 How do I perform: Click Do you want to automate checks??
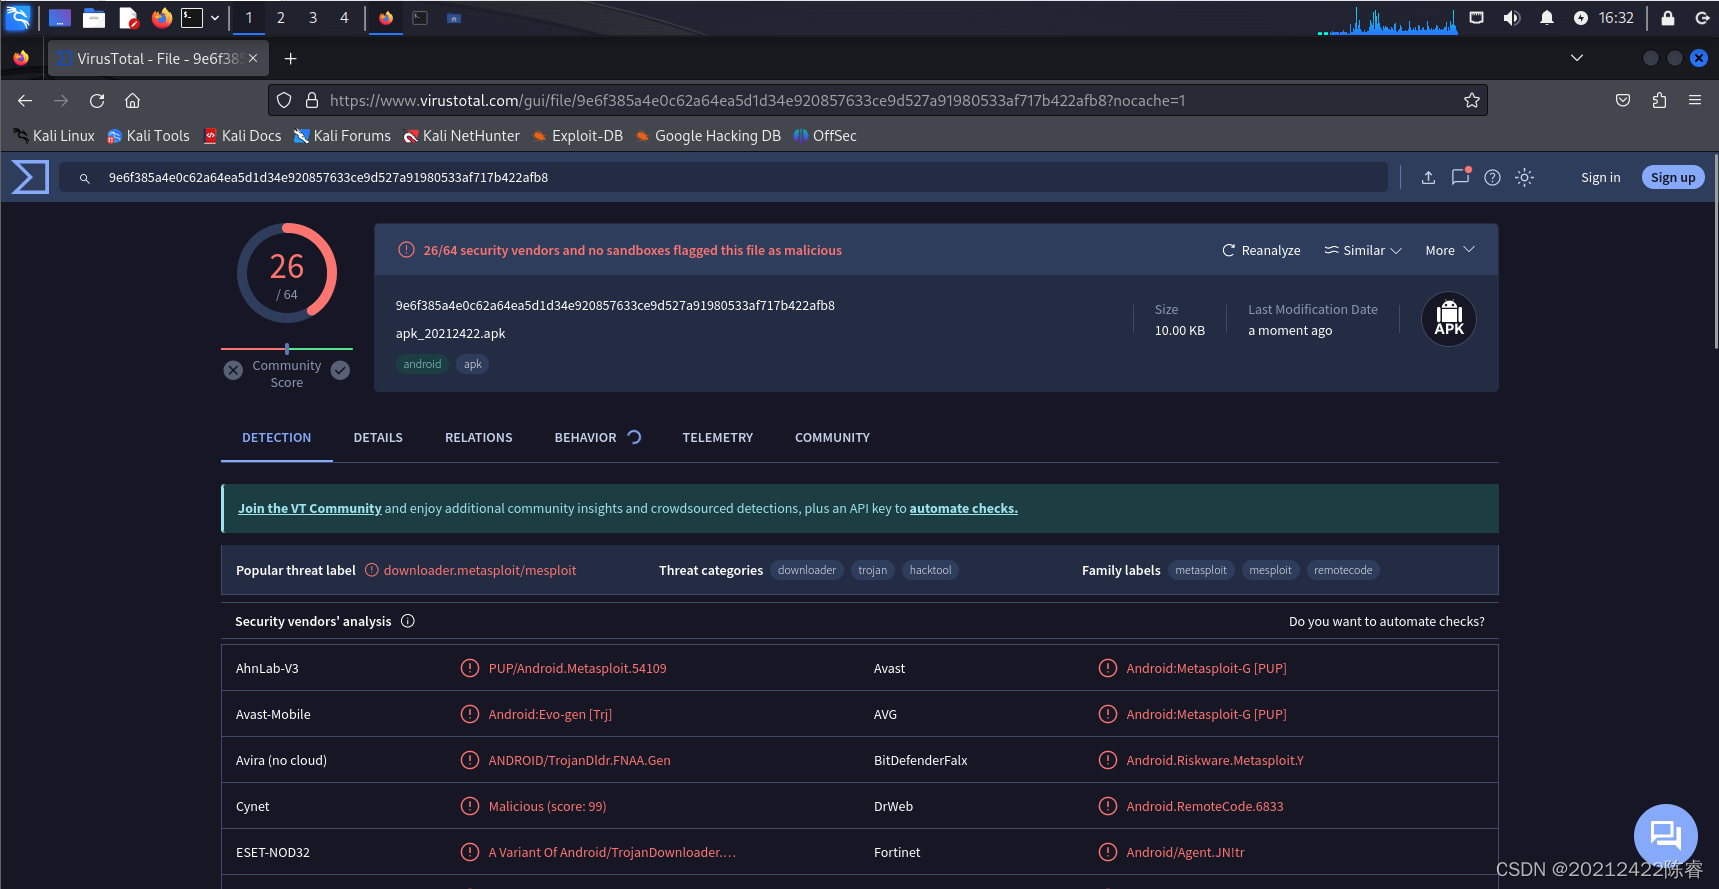coord(1386,621)
